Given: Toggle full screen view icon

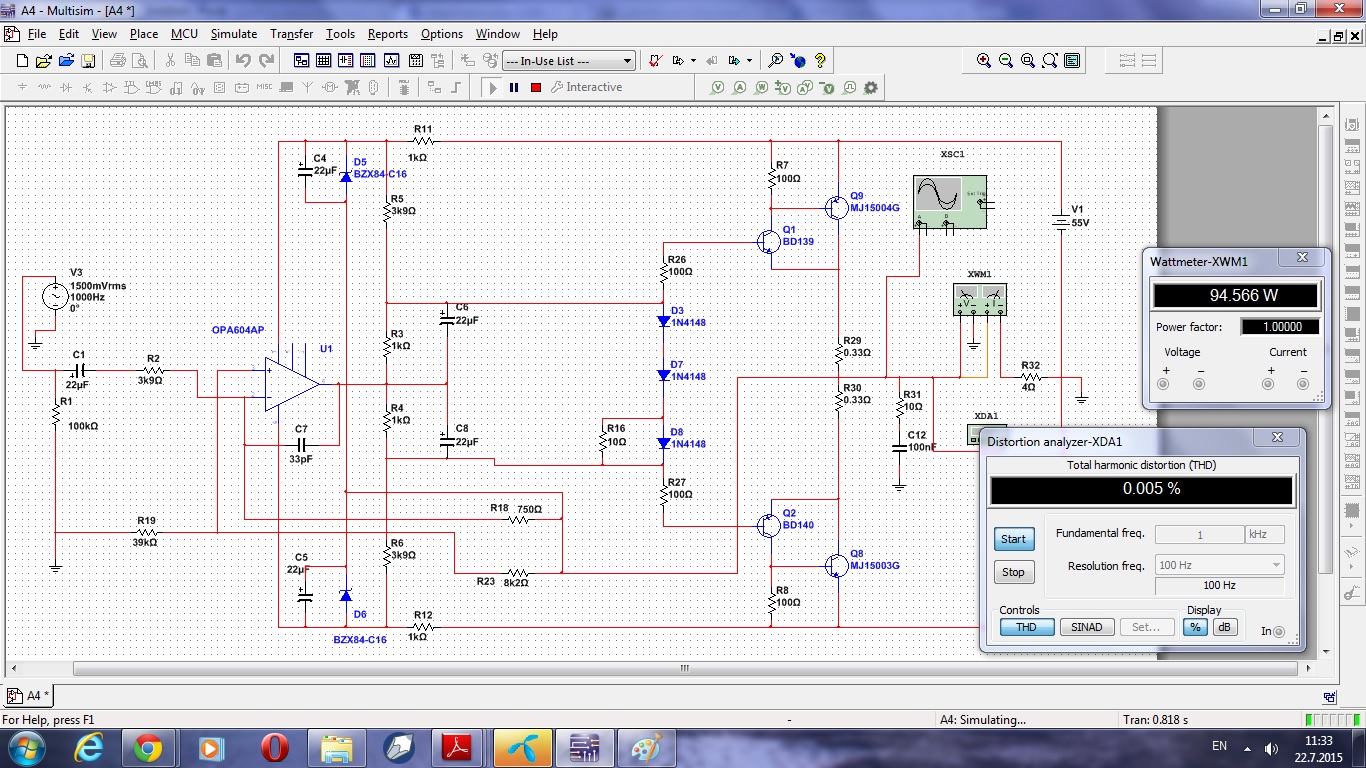Looking at the screenshot, I should pos(1072,61).
